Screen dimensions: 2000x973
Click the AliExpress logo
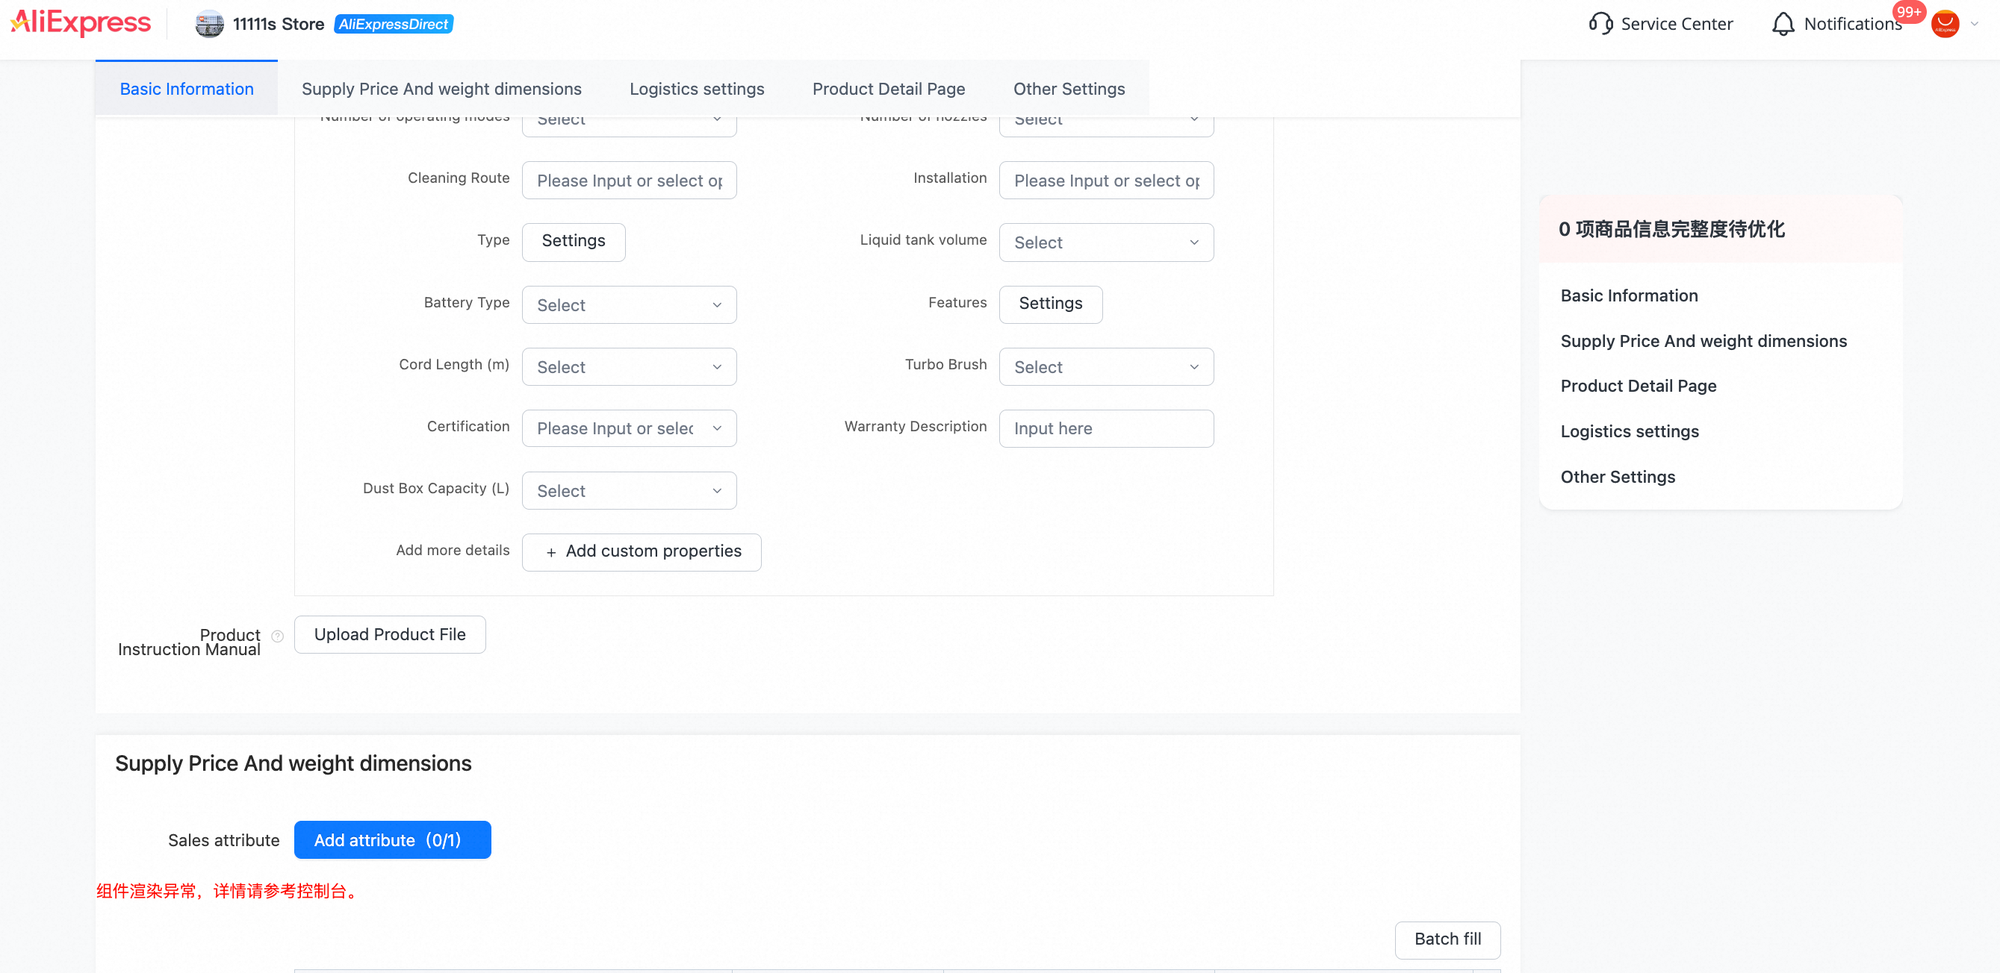tap(81, 23)
